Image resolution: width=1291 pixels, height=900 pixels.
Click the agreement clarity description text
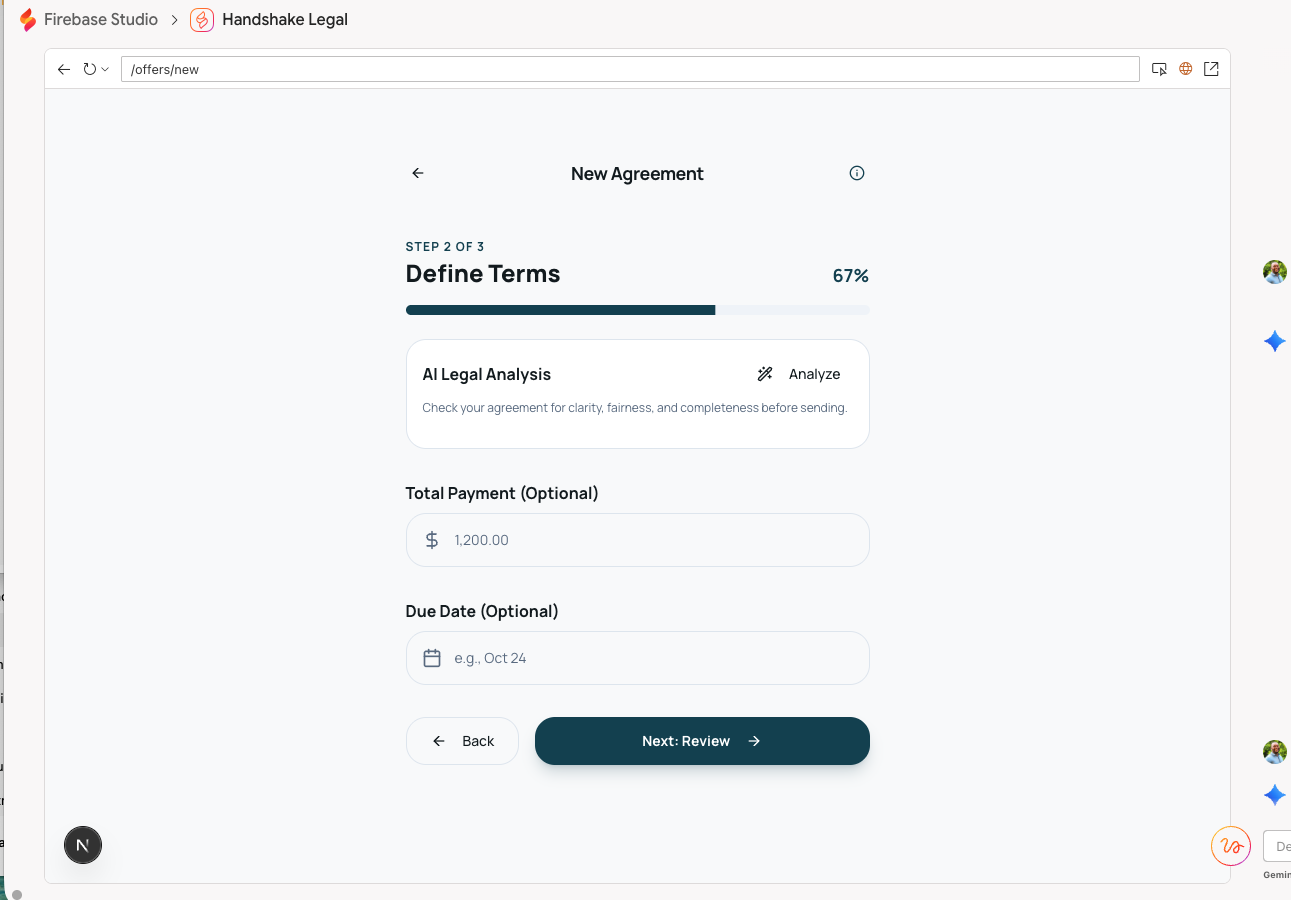coord(635,408)
